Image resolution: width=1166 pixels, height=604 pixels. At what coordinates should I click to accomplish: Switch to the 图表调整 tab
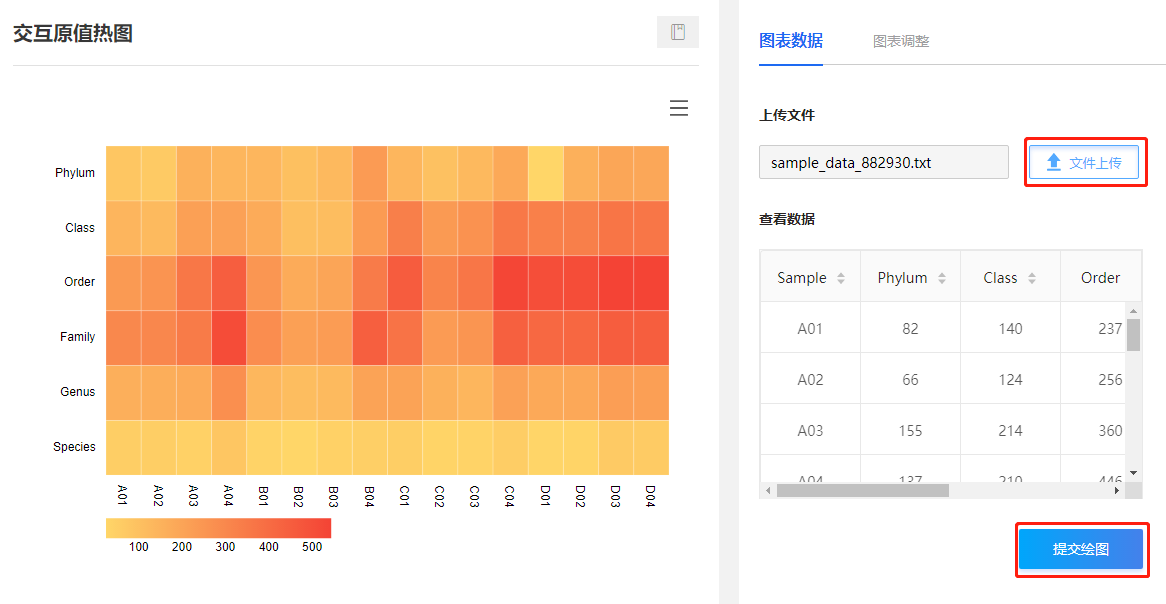click(901, 41)
